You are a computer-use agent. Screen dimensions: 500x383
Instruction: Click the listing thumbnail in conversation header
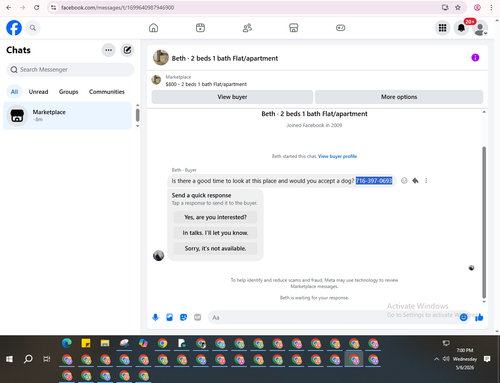click(161, 58)
